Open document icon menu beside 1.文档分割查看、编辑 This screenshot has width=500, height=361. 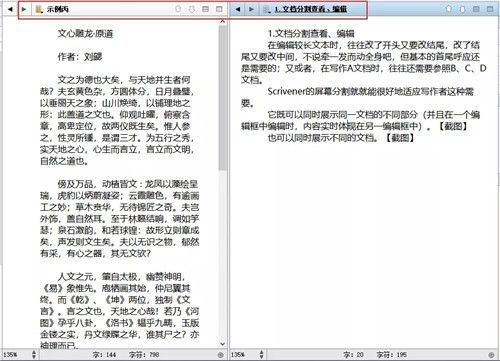pyautogui.click(x=267, y=9)
